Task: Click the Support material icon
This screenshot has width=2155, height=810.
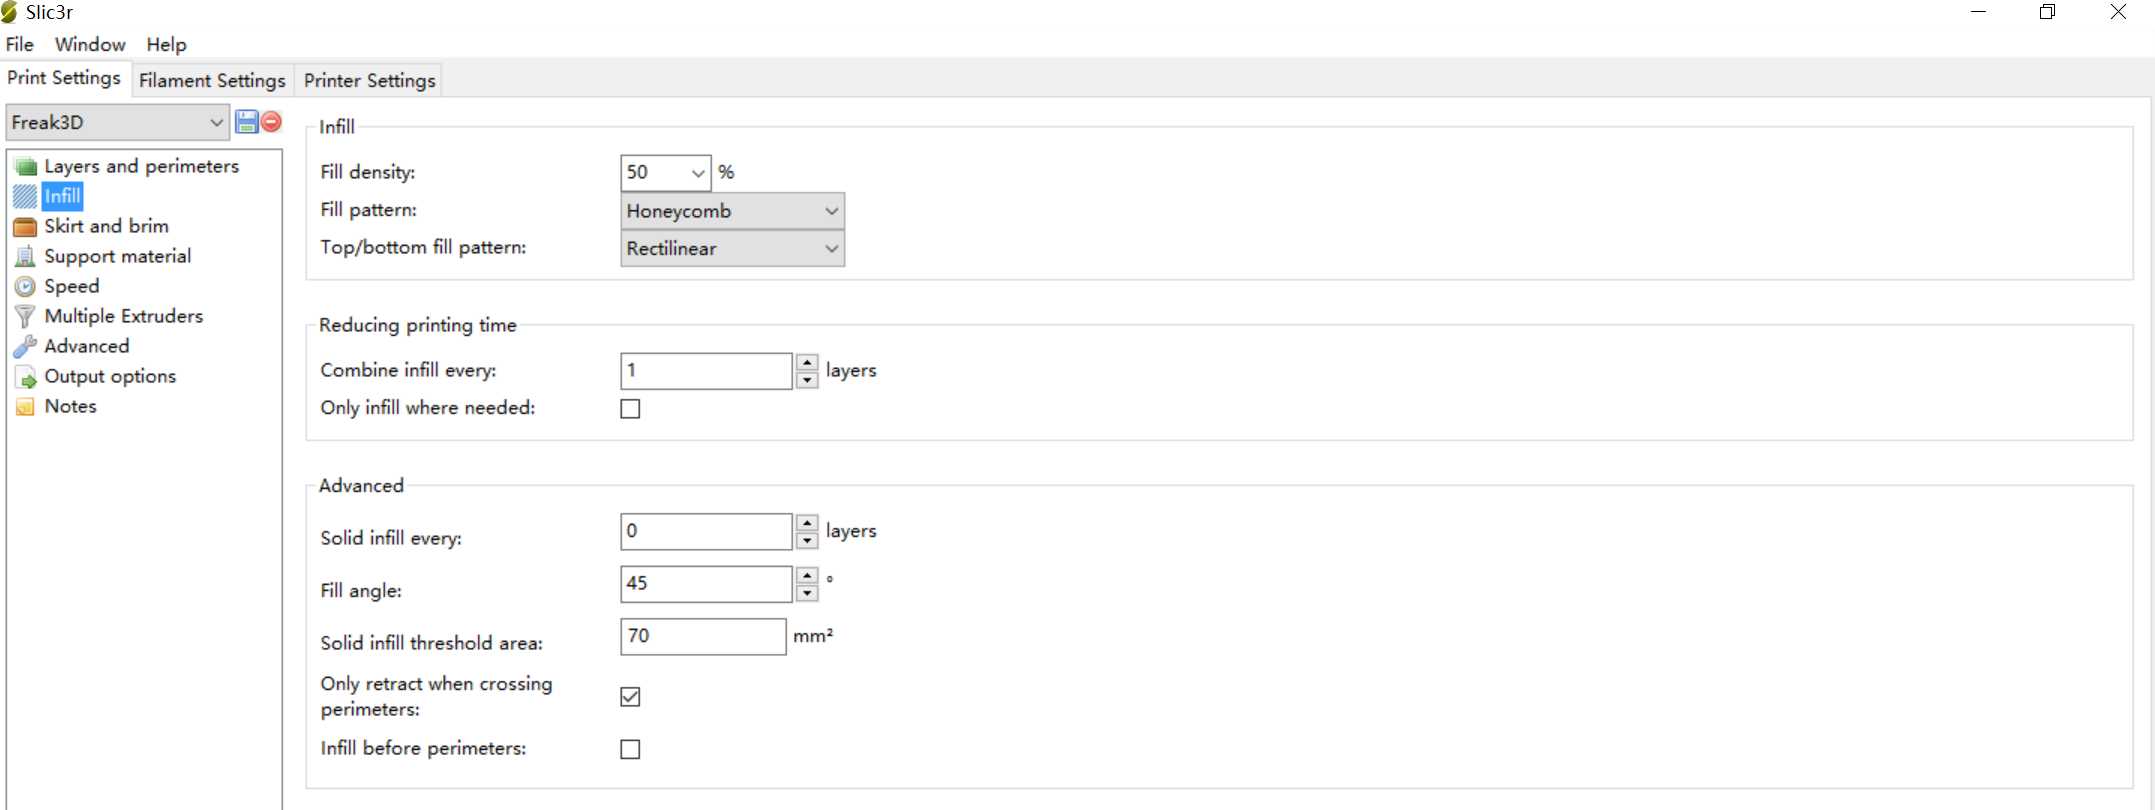Action: click(x=26, y=256)
